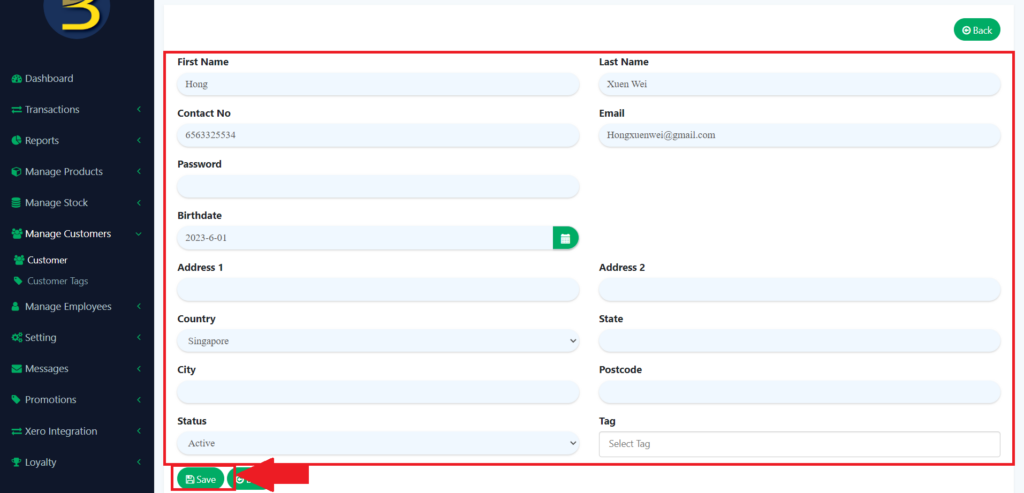
Task: Click the calendar icon beside Birthdate
Action: click(x=565, y=238)
